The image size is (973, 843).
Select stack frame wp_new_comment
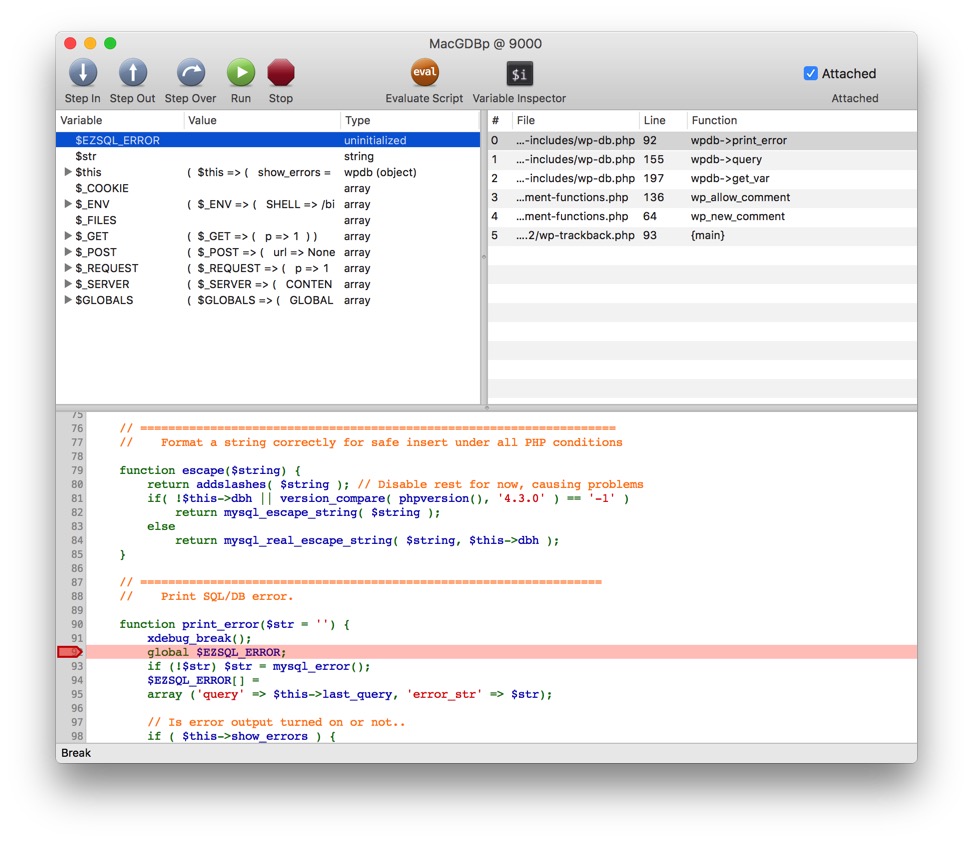(x=702, y=216)
